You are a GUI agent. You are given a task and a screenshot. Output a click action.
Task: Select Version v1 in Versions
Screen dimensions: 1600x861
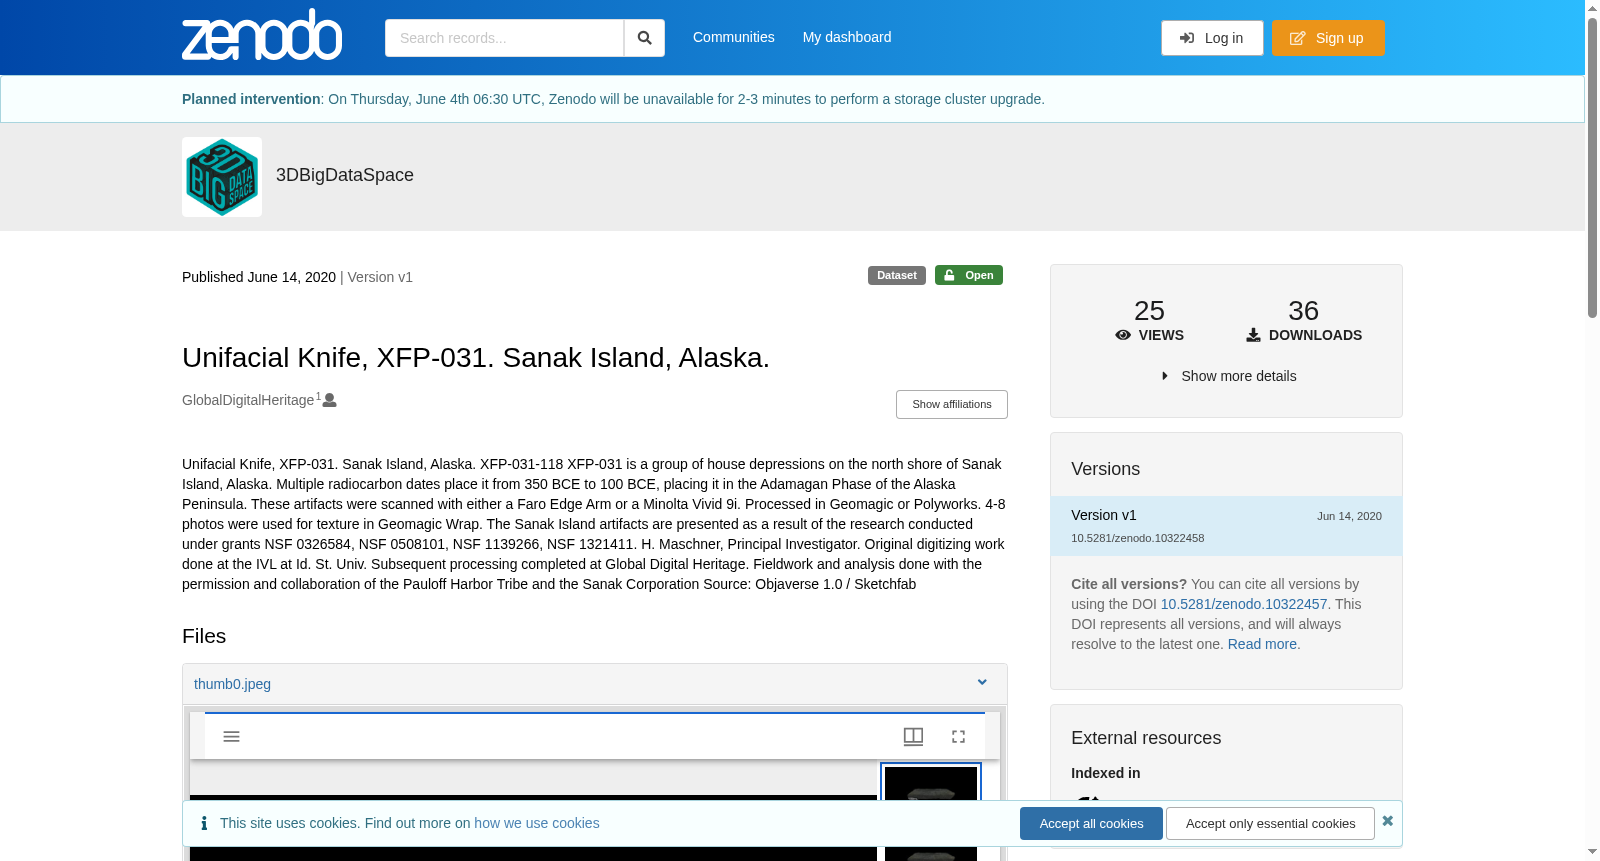coord(1226,526)
